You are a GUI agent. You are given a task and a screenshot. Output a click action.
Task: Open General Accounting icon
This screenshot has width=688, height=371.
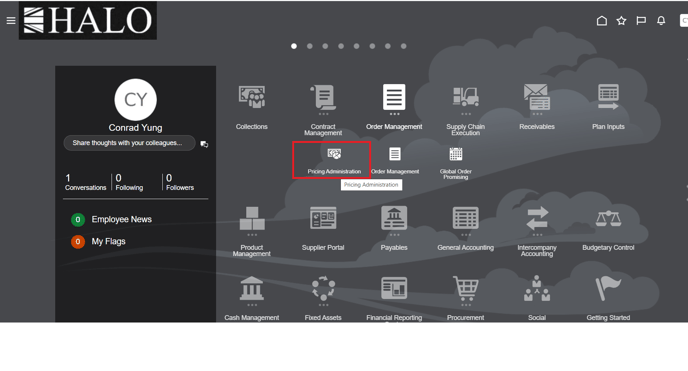coord(466,218)
